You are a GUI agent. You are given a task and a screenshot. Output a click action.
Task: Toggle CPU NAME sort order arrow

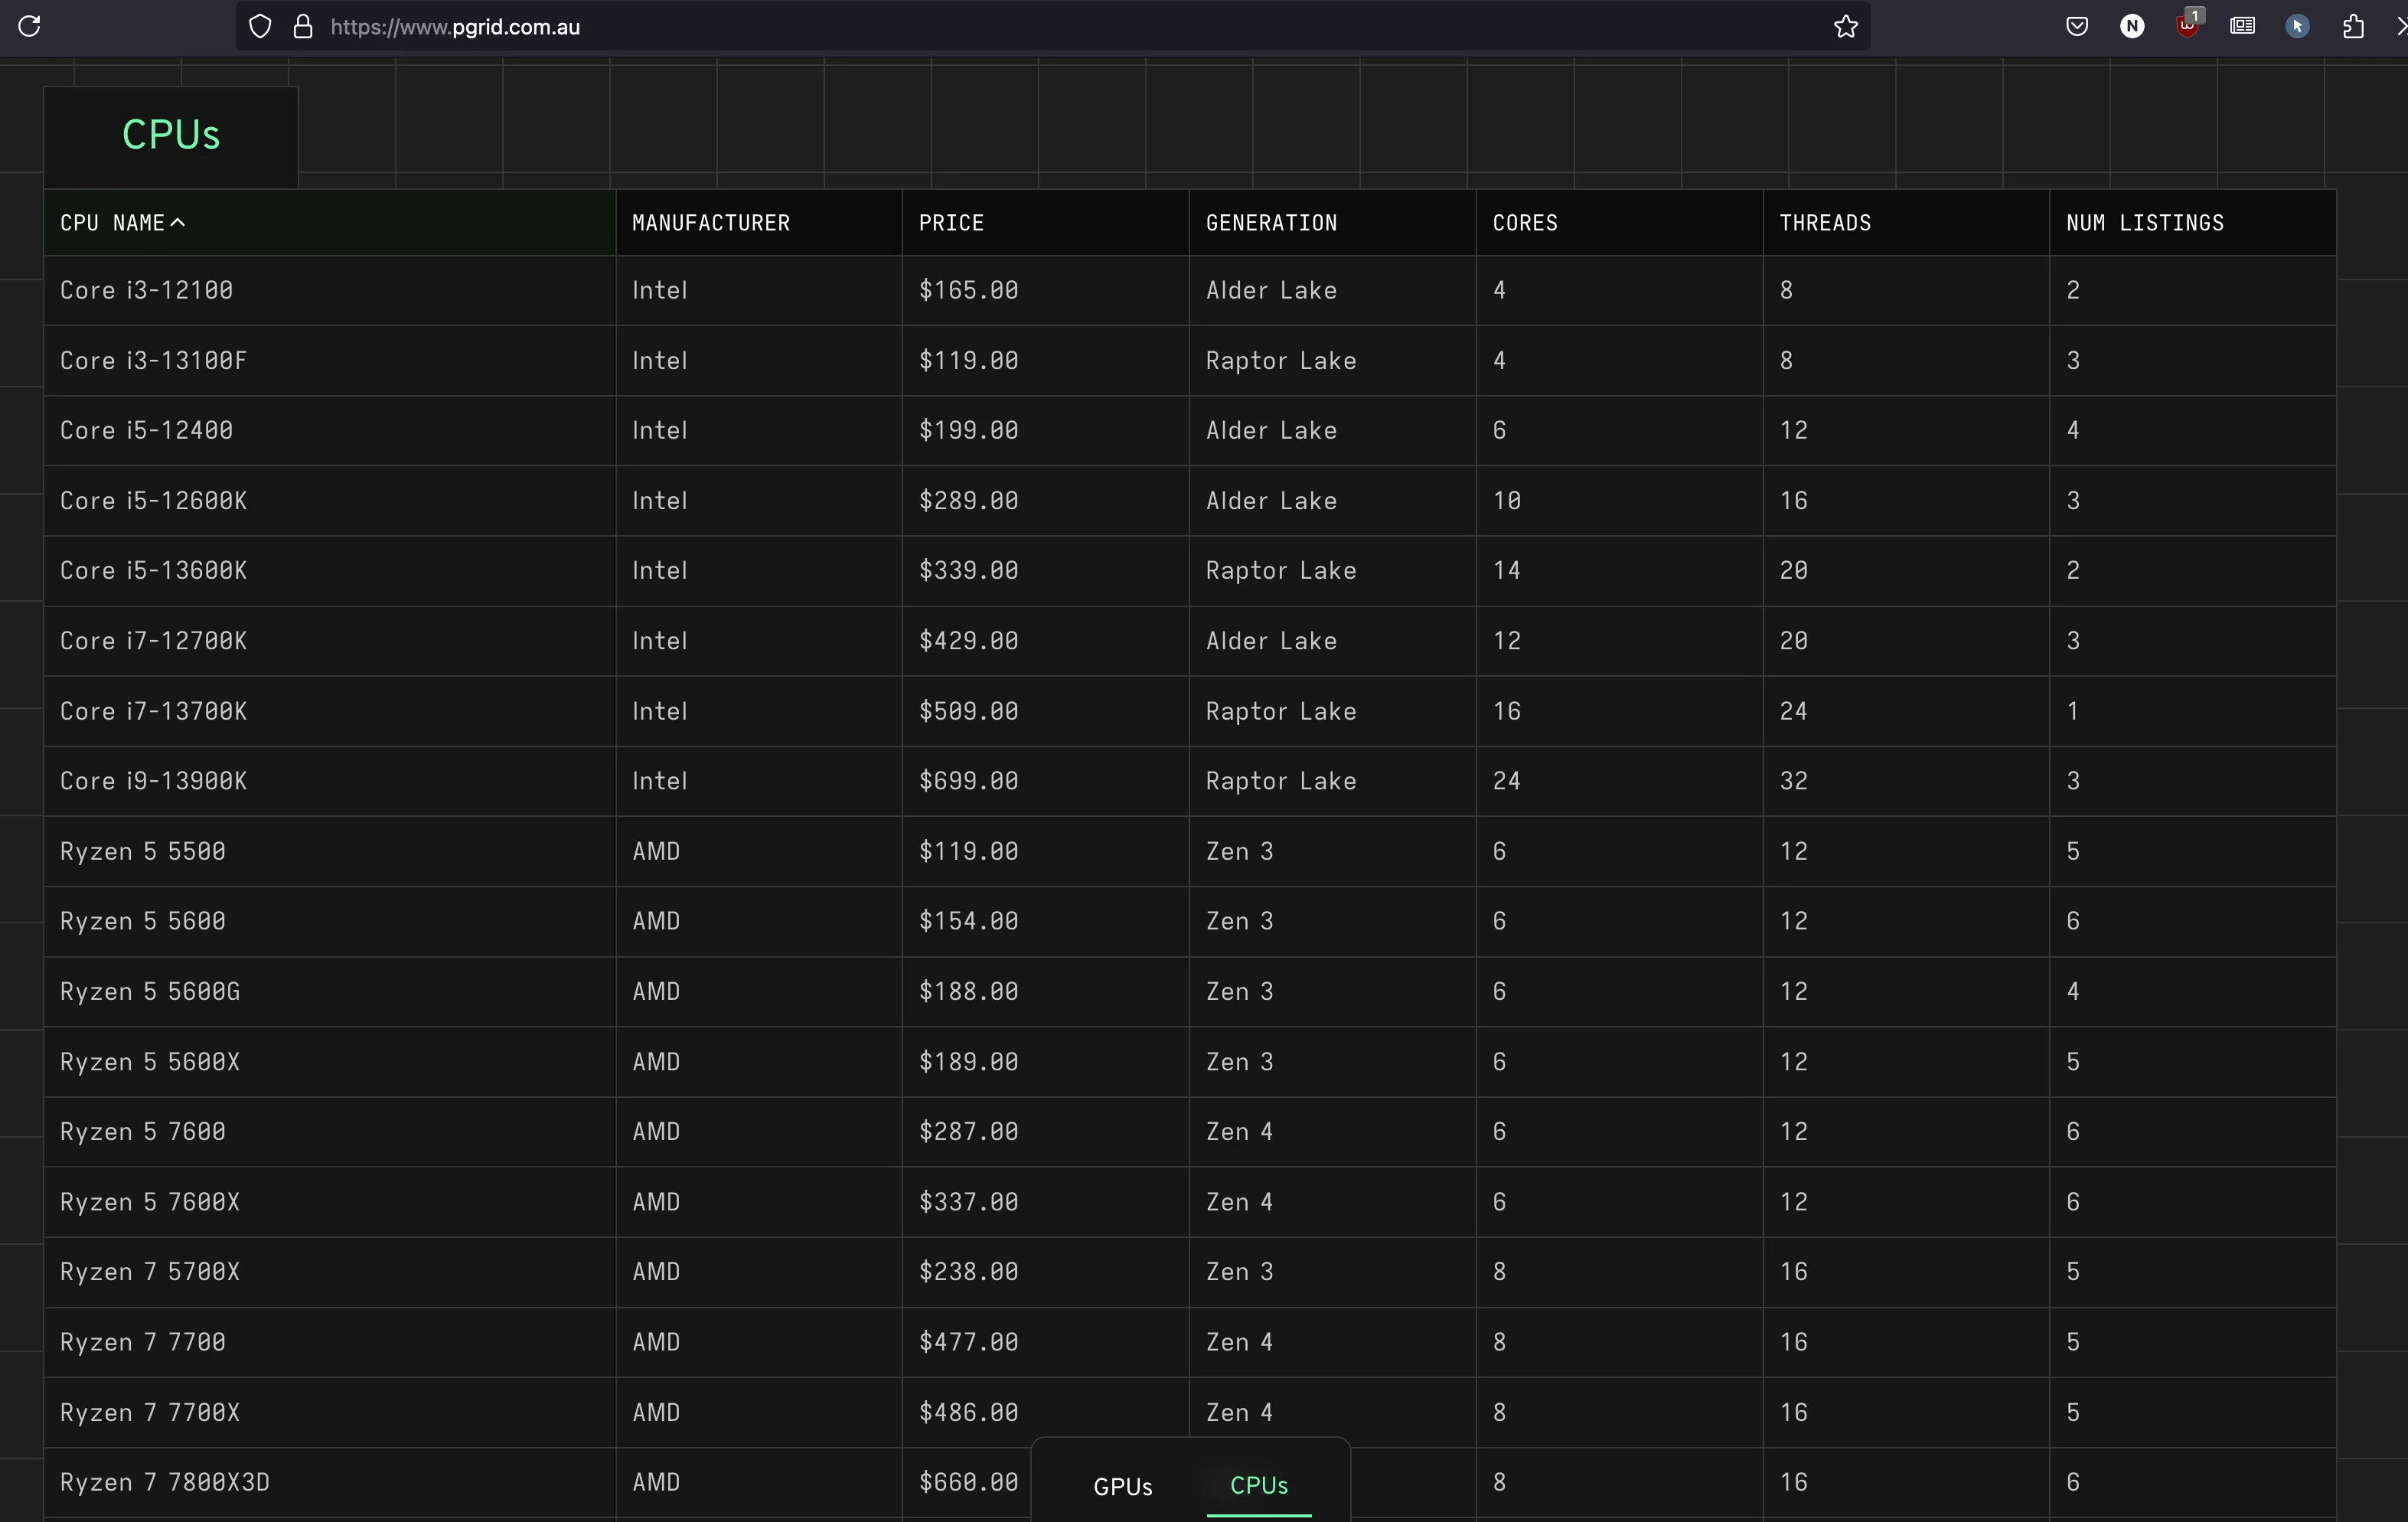tap(178, 223)
